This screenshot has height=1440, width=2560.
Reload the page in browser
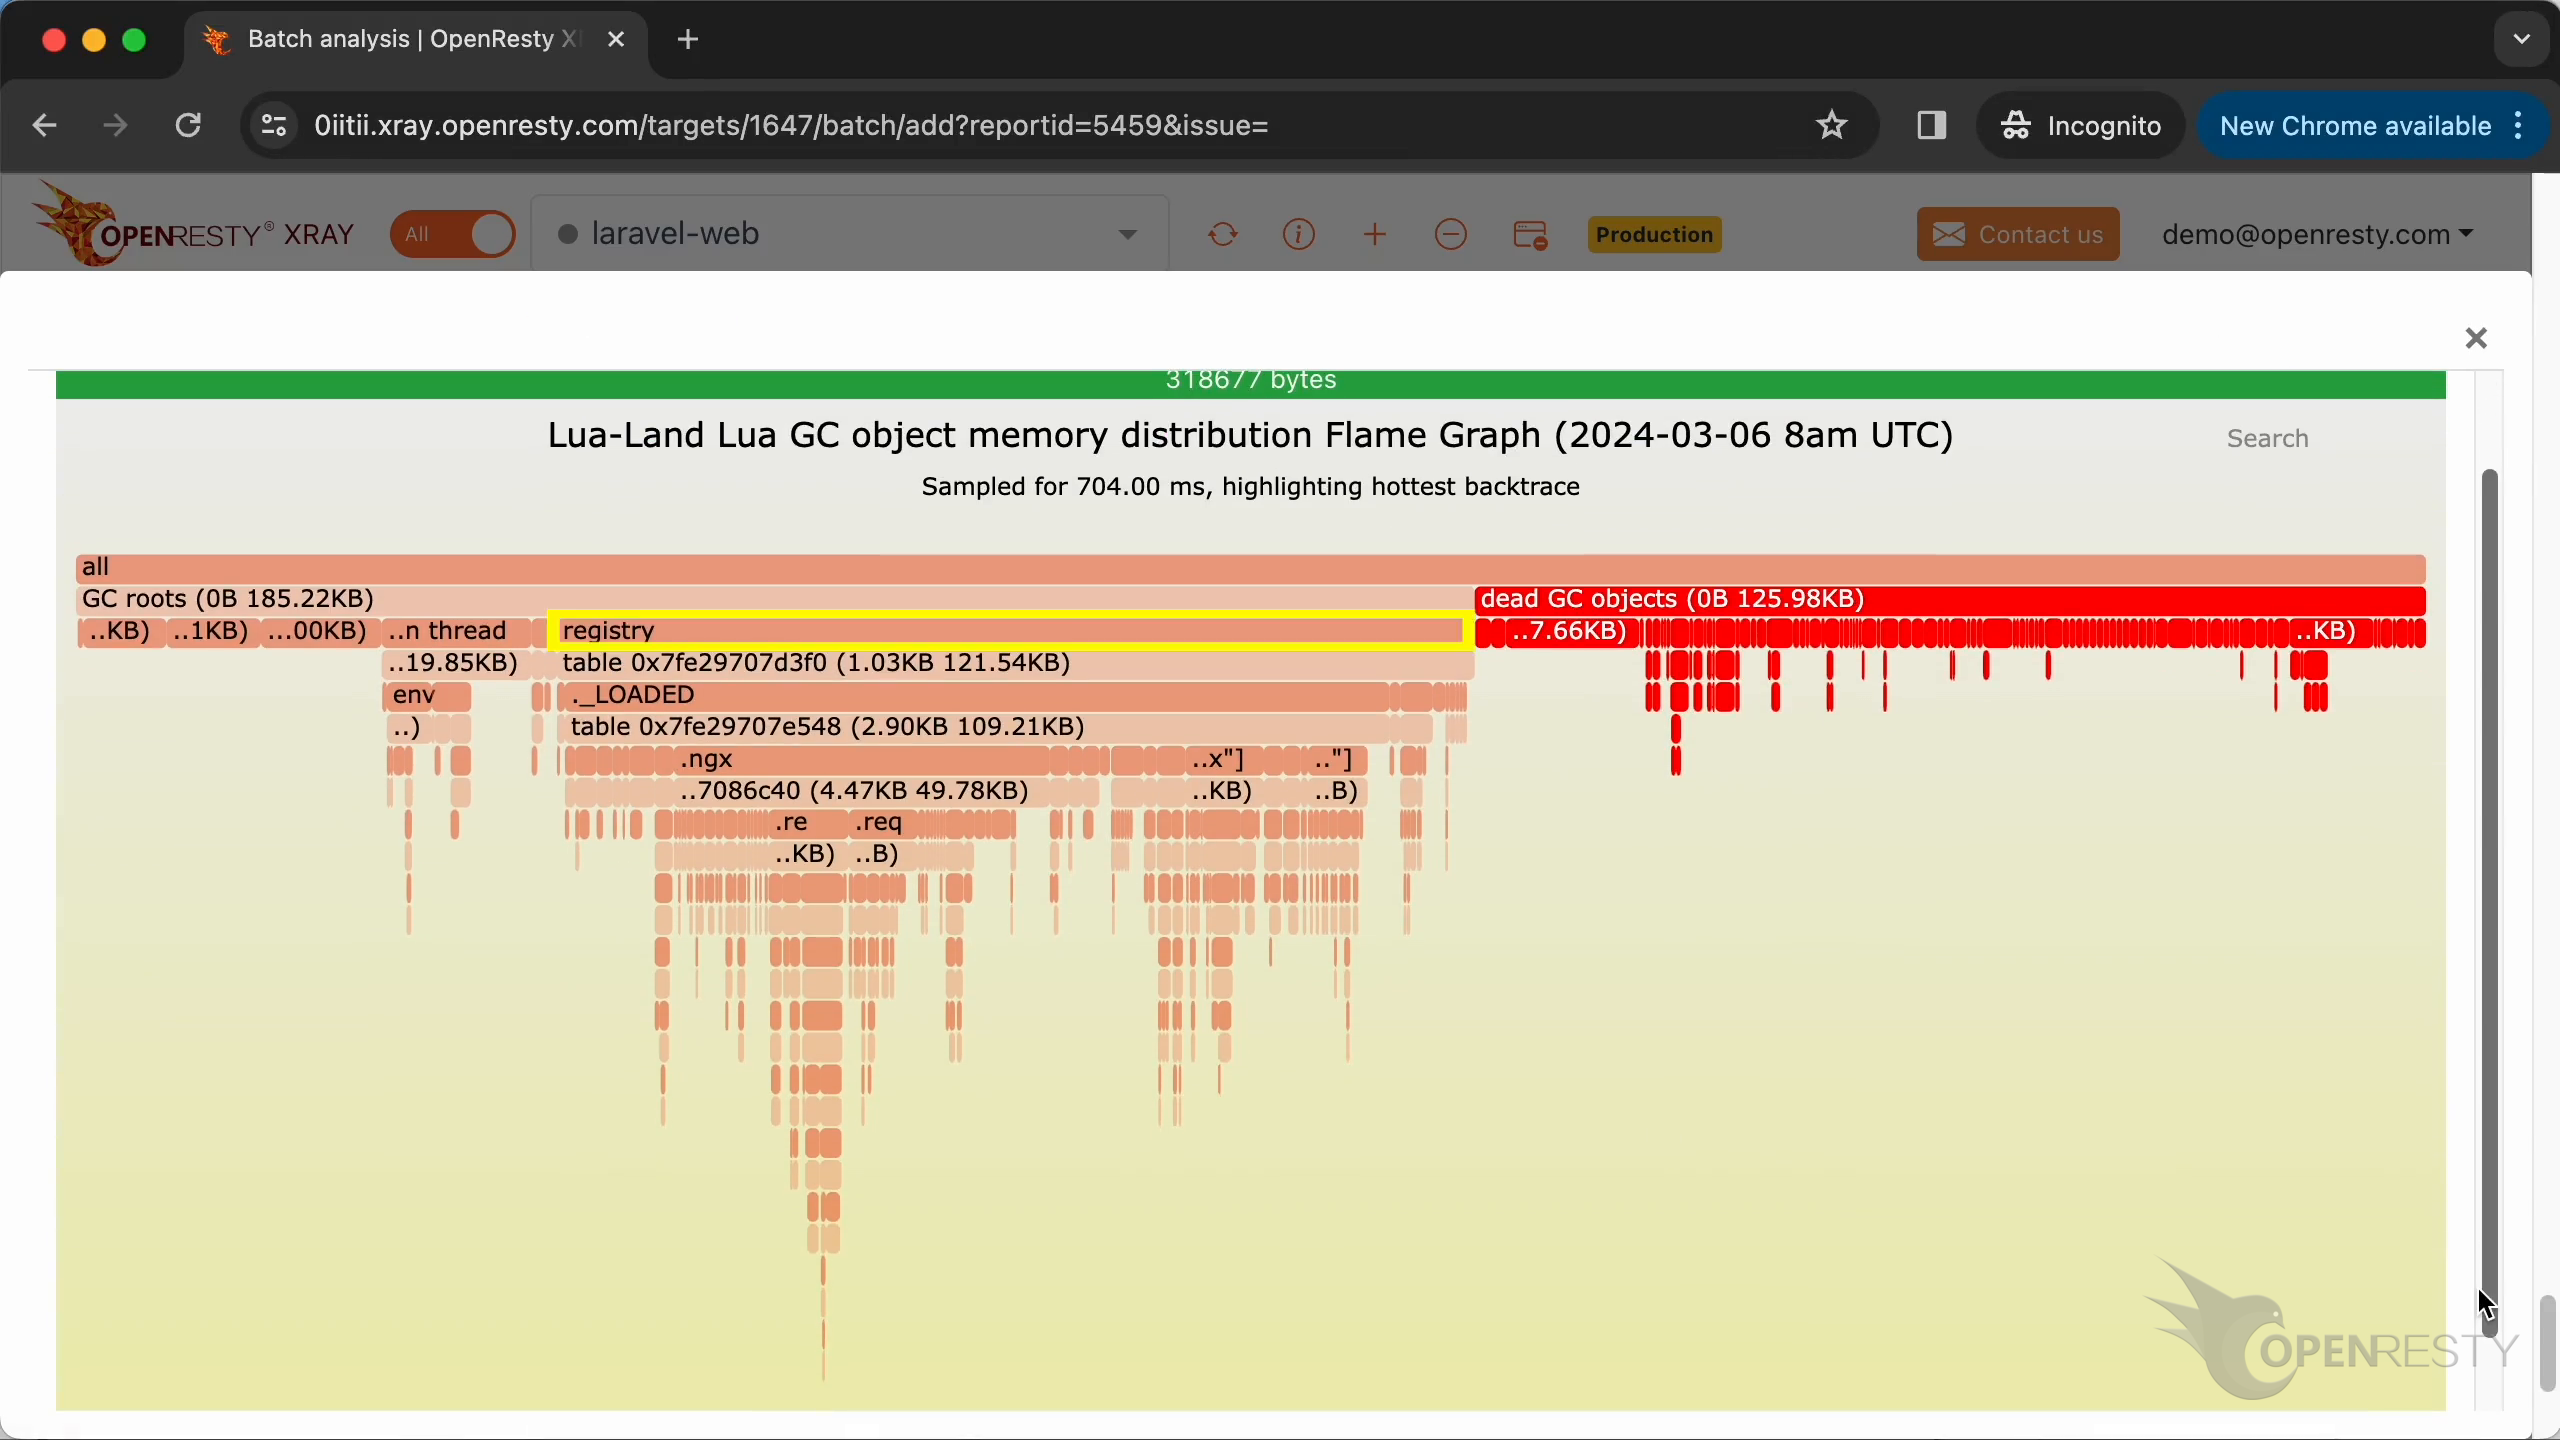[188, 125]
